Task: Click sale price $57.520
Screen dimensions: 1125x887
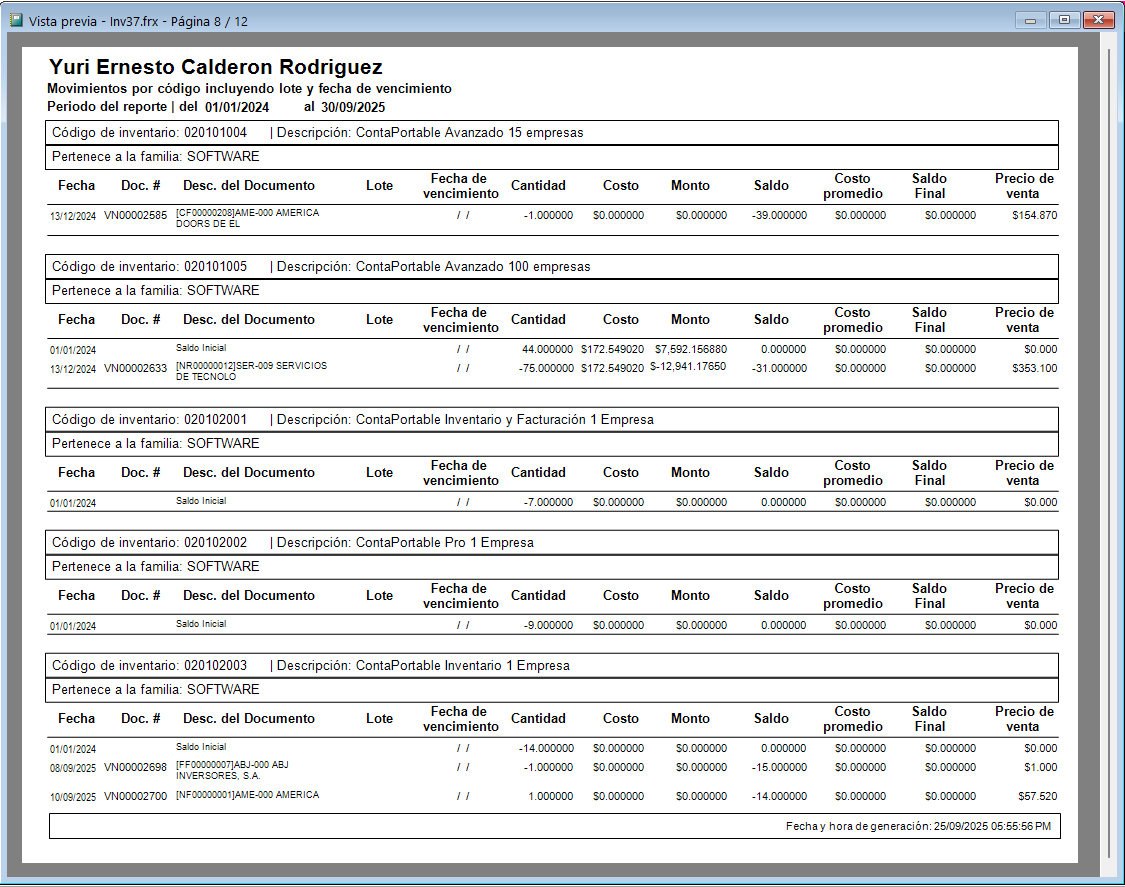Action: tap(1037, 796)
